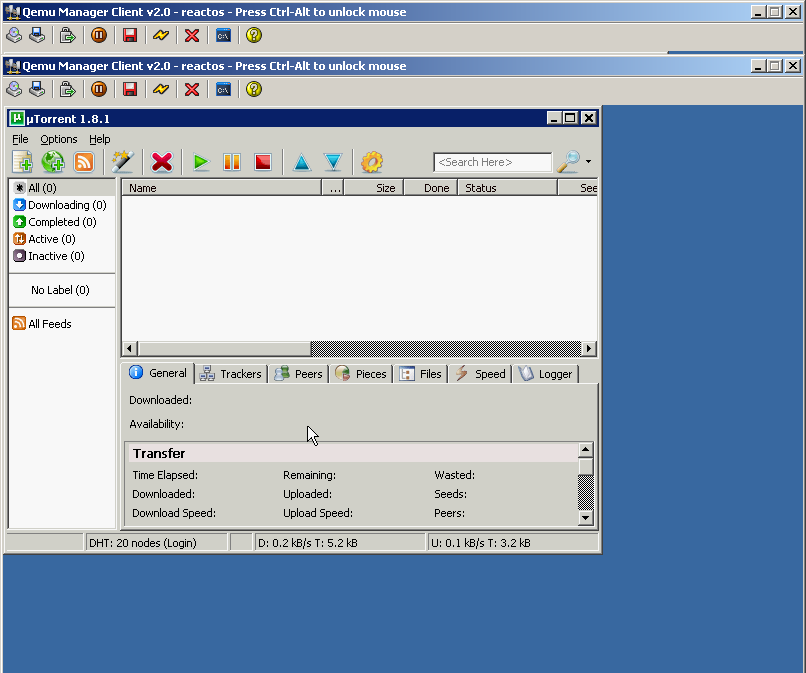The width and height of the screenshot is (806, 673).
Task: Click the torrent list's right scroll arrow
Action: [x=588, y=349]
